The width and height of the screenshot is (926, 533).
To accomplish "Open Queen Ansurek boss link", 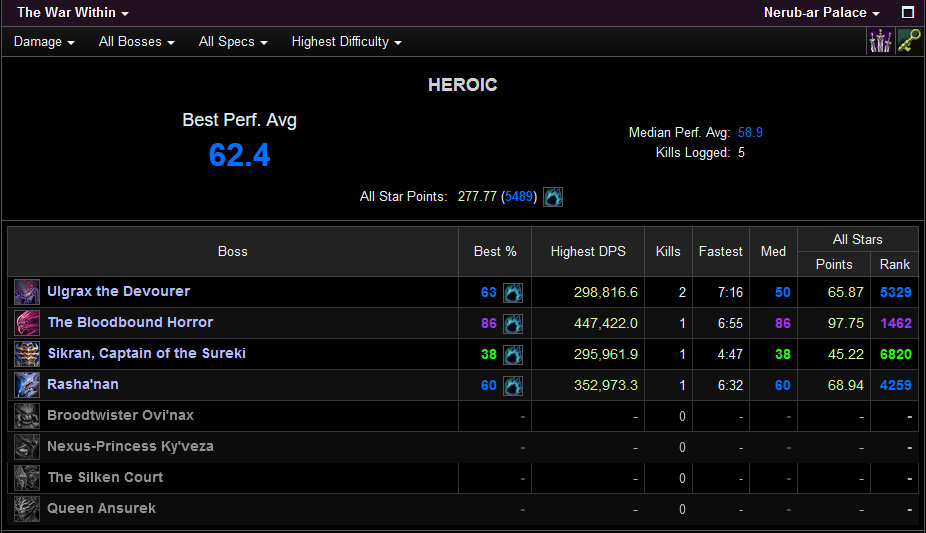I will click(x=102, y=508).
